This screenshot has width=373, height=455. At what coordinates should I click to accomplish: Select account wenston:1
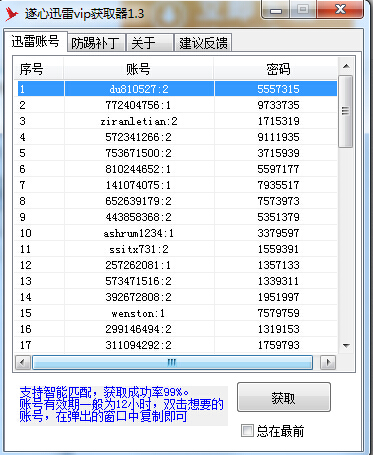138,313
